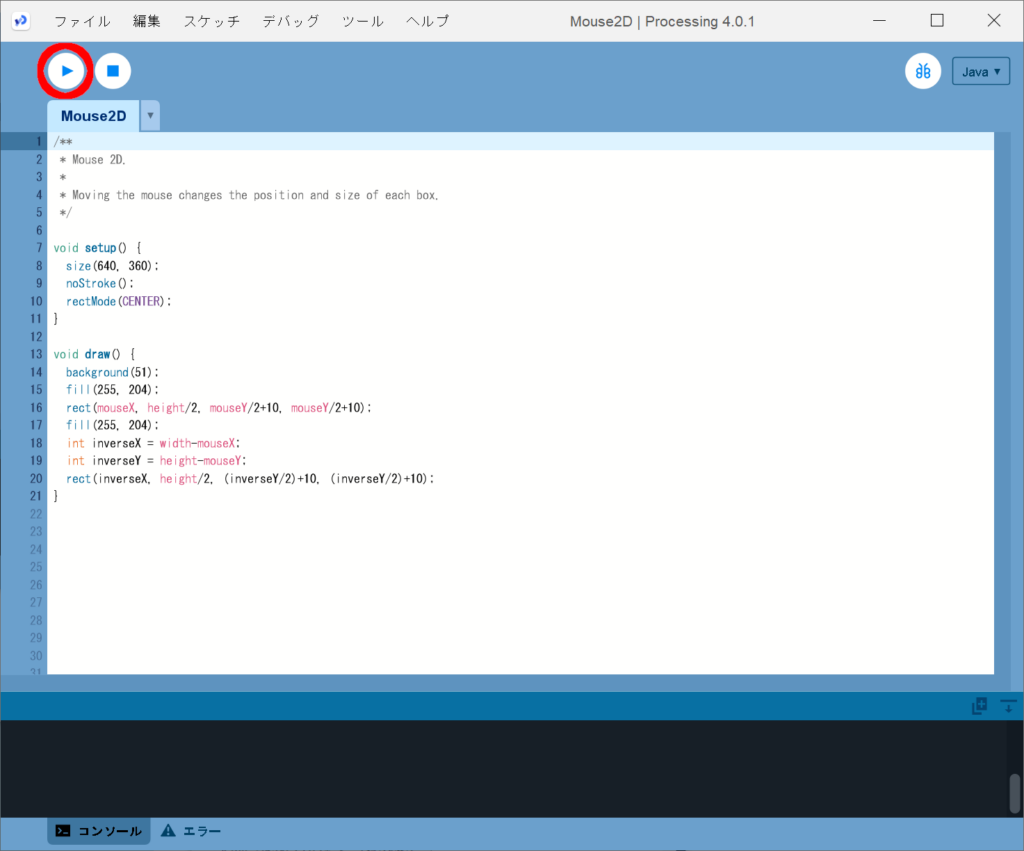Close the Processing window
The image size is (1024, 851).
(994, 21)
